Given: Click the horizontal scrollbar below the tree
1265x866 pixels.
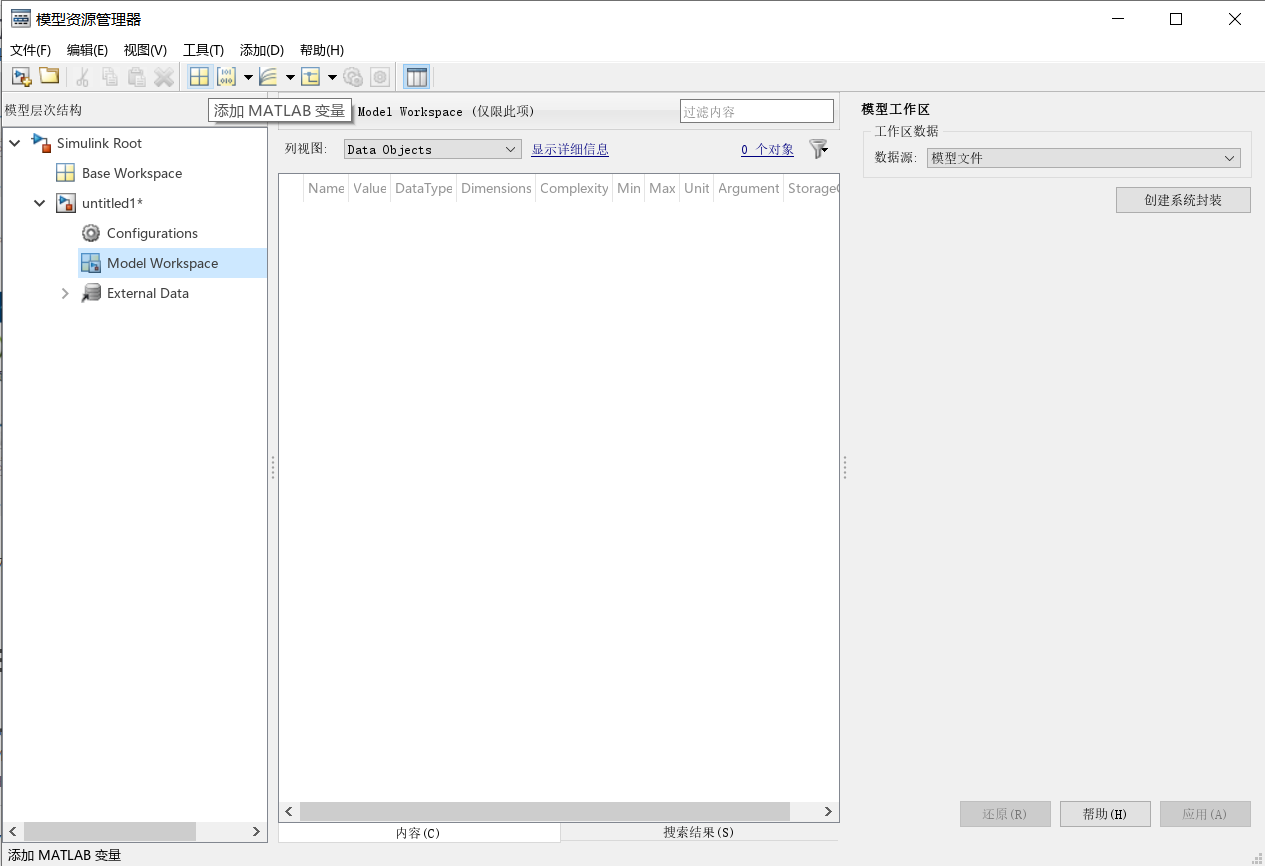Looking at the screenshot, I should coord(110,831).
